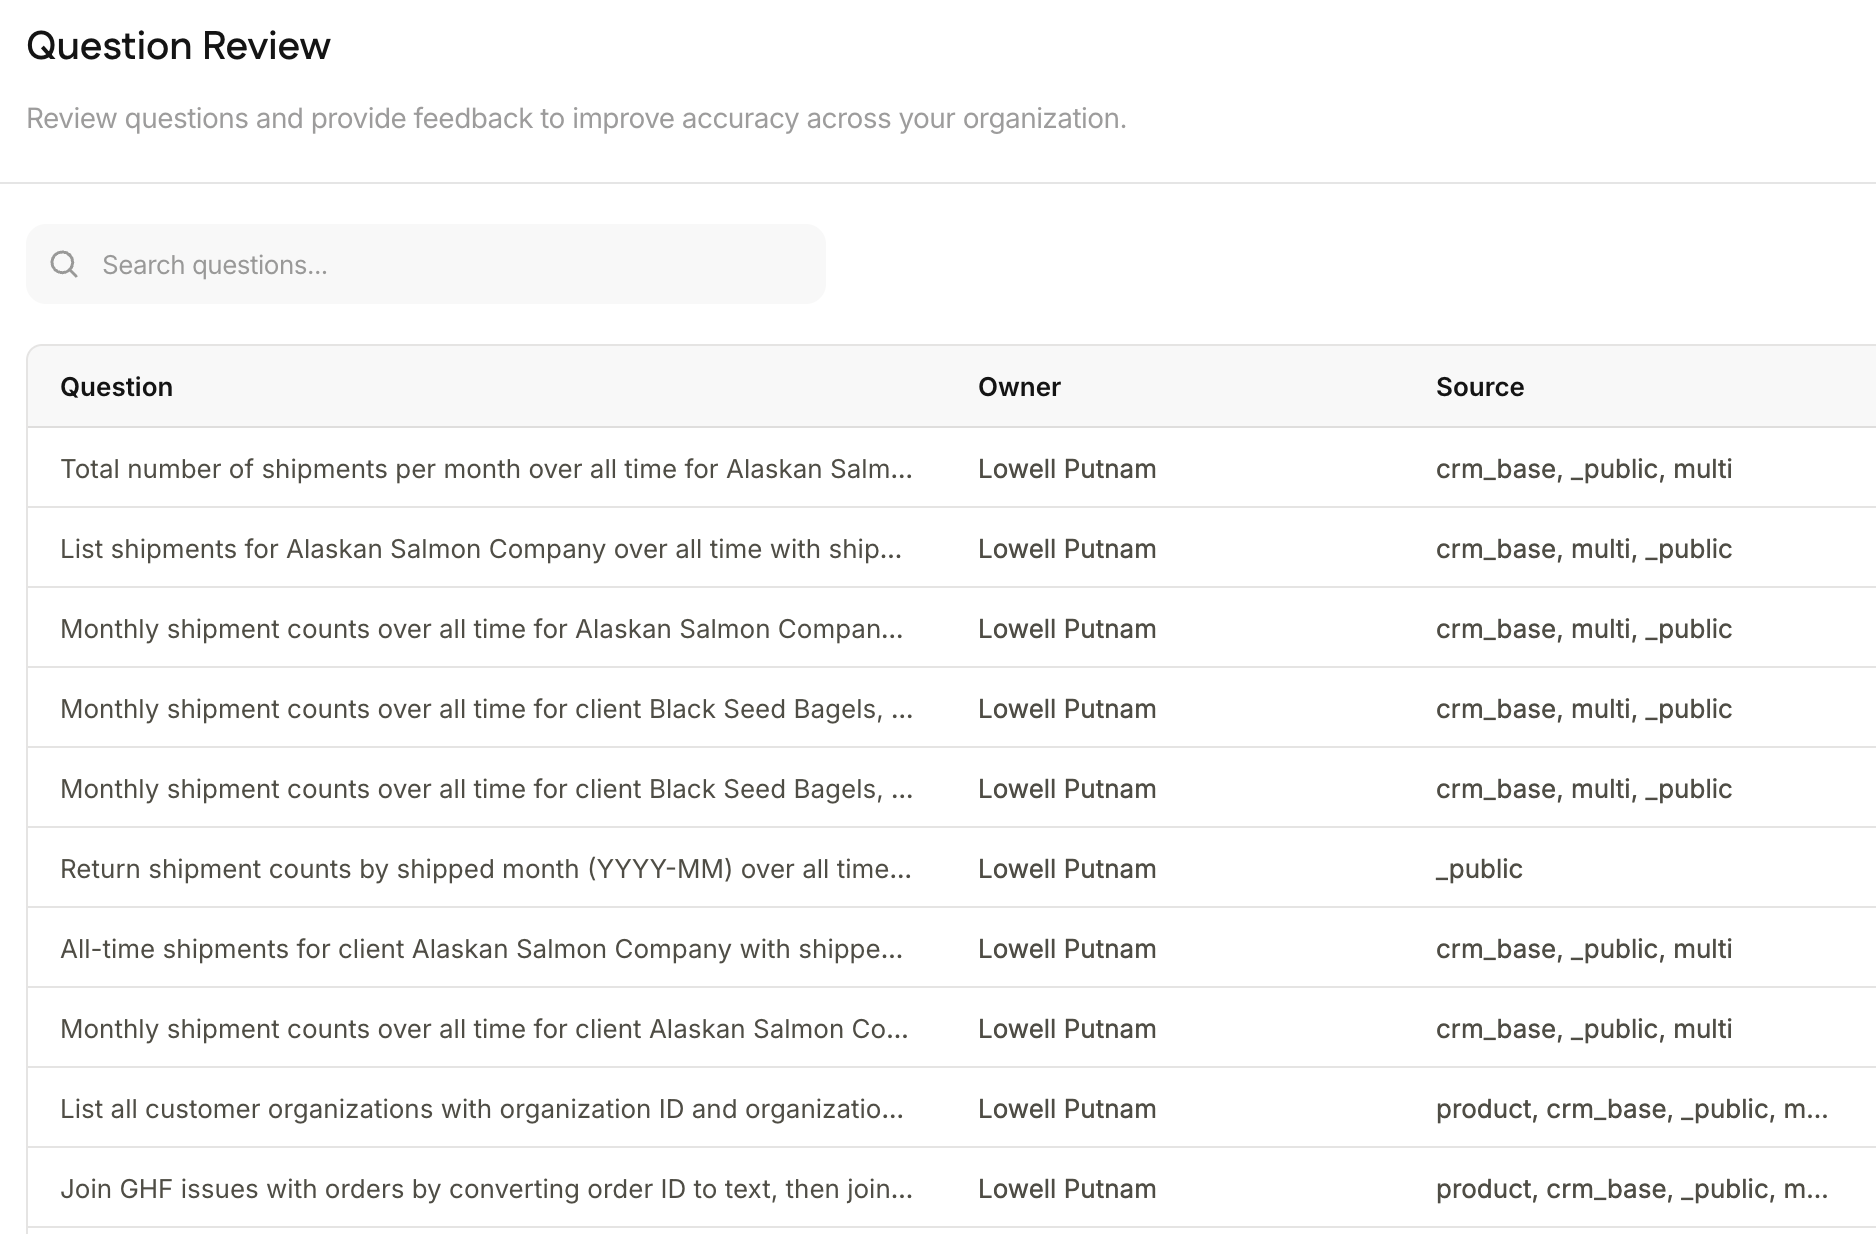
Task: Open 'Return shipment counts by shipped month' question
Action: 486,869
